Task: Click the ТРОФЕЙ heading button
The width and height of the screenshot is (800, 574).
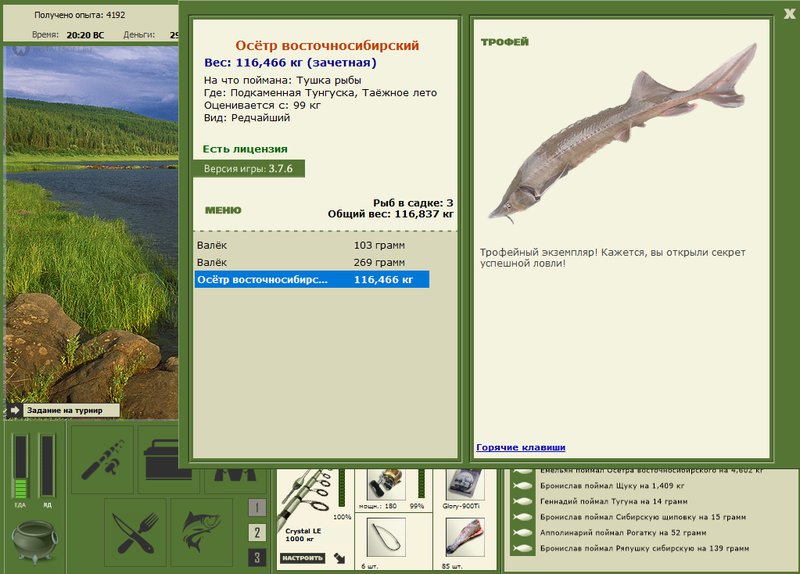Action: 505,42
